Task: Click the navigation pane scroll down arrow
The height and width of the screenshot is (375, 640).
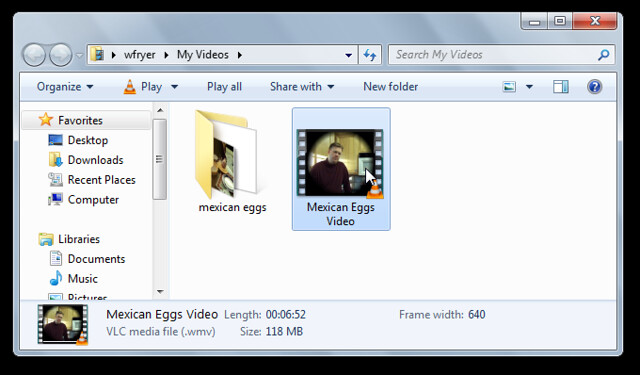Action: tap(160, 291)
